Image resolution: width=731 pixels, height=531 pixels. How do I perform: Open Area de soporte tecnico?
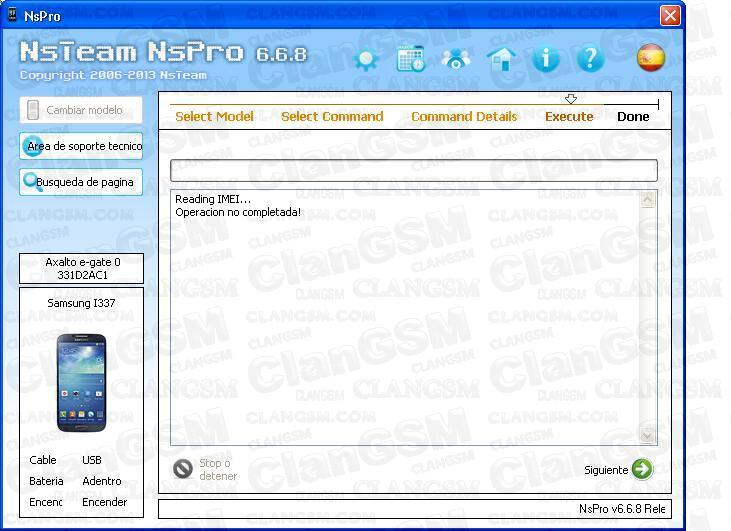[x=81, y=146]
